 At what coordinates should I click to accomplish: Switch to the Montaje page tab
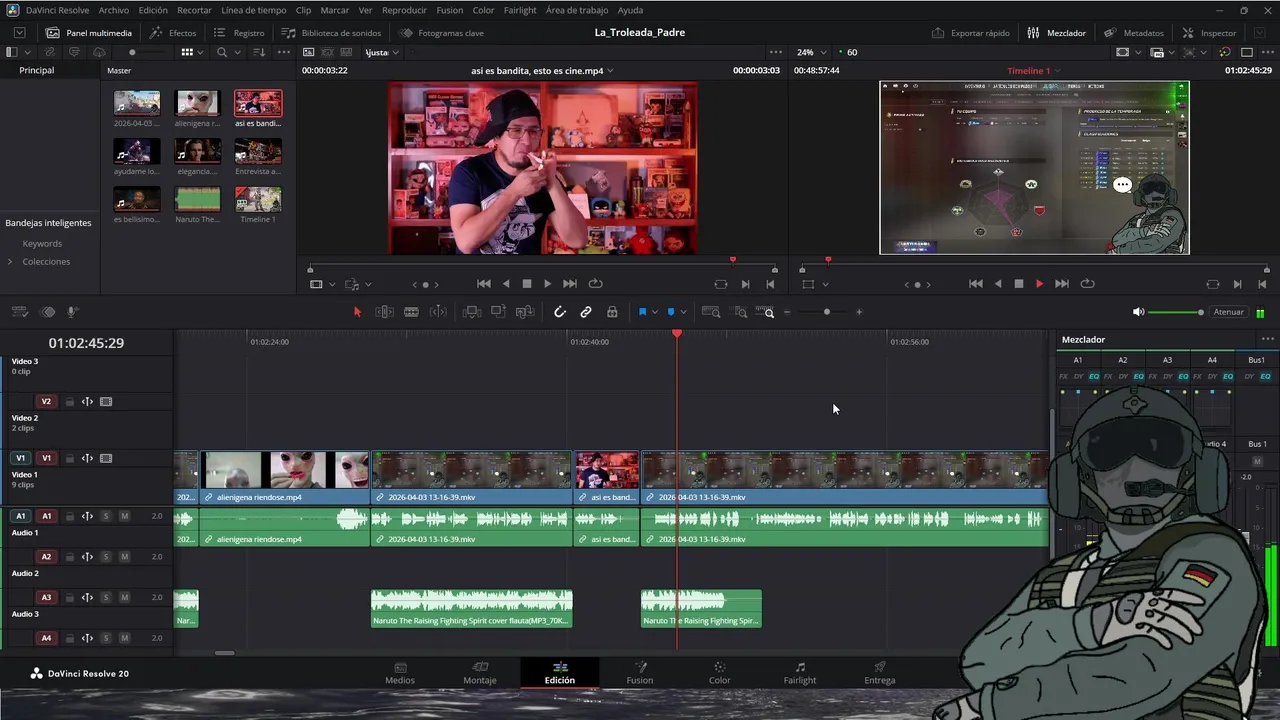coord(480,673)
